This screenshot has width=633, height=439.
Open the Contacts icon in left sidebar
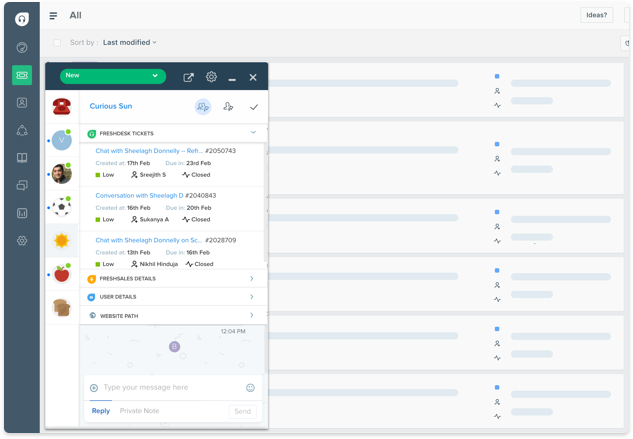[x=21, y=102]
